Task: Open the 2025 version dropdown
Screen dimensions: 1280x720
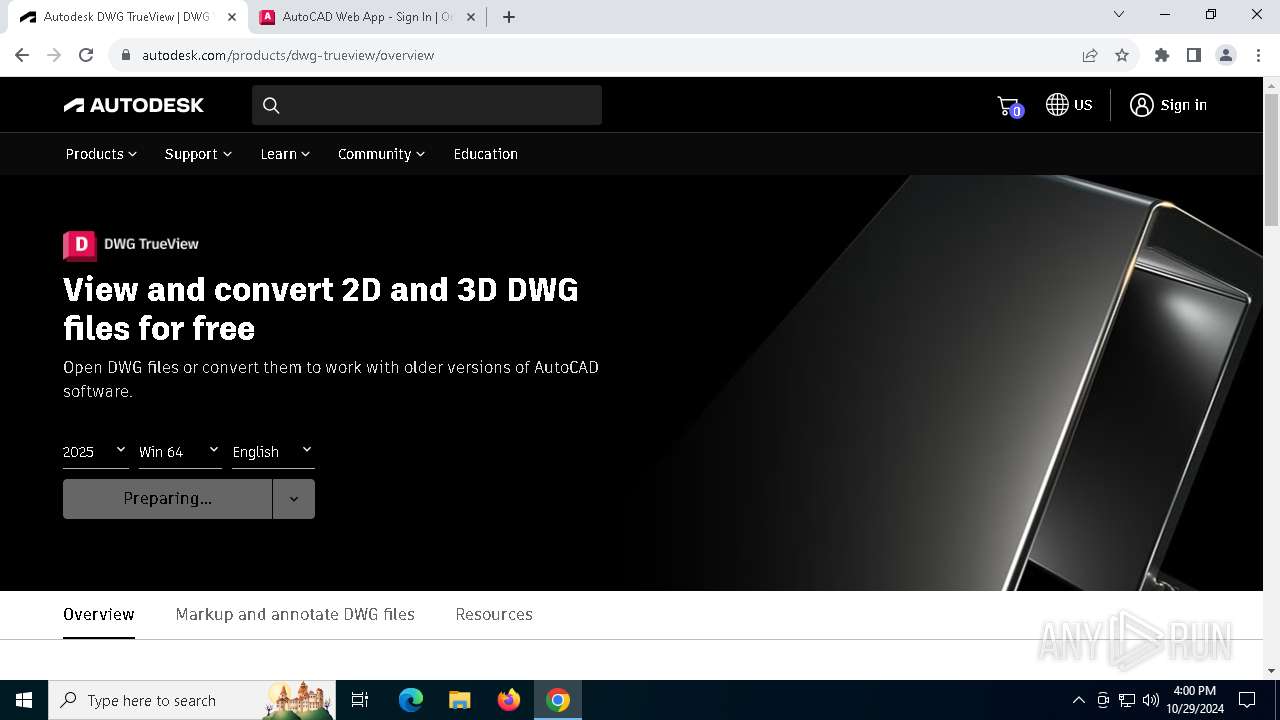Action: (x=95, y=452)
